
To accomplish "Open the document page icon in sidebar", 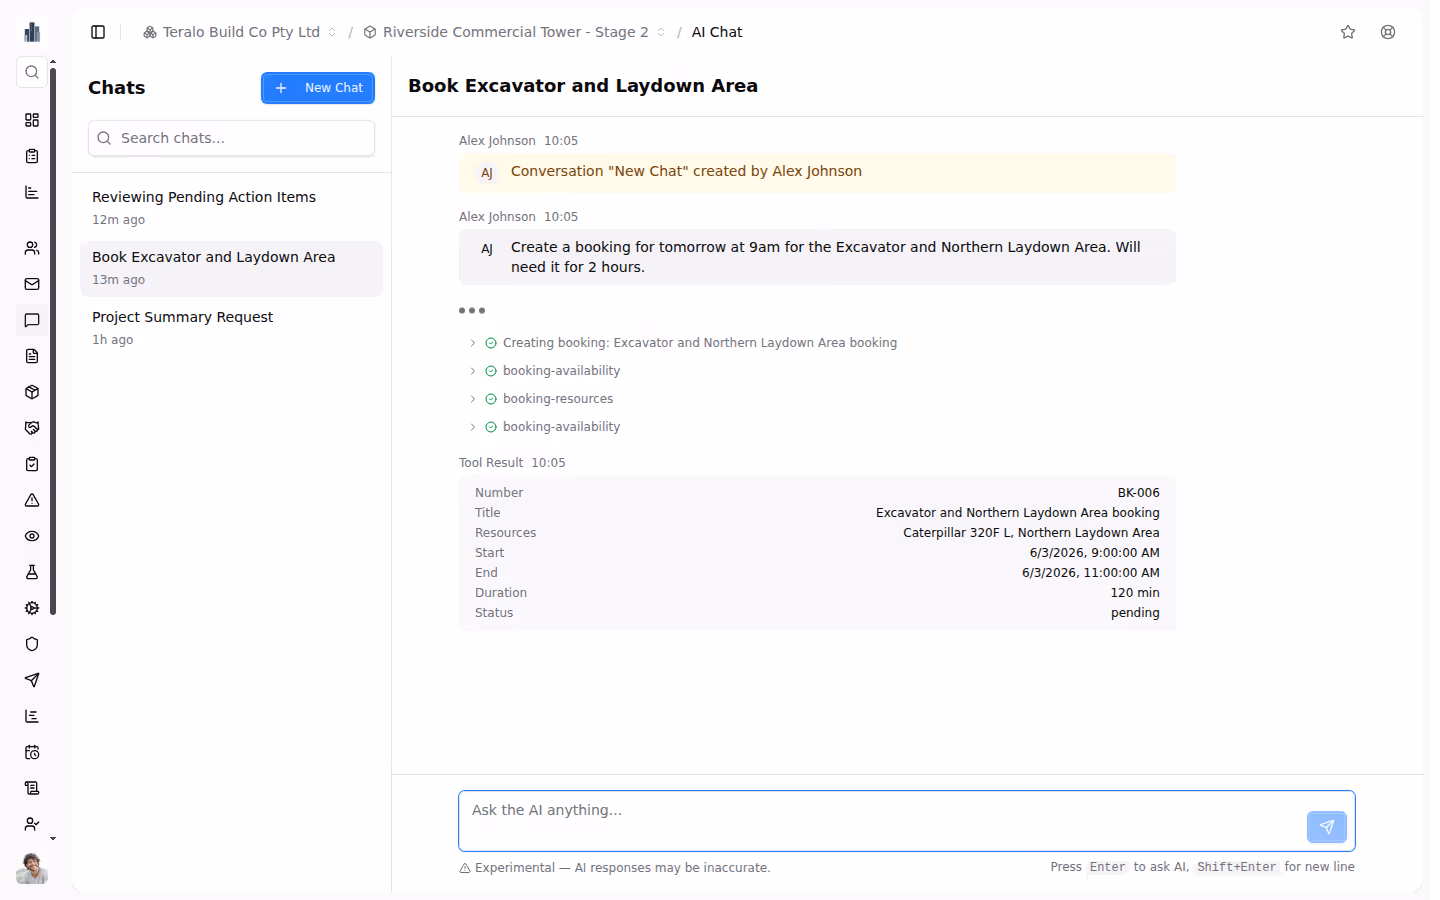I will [32, 356].
